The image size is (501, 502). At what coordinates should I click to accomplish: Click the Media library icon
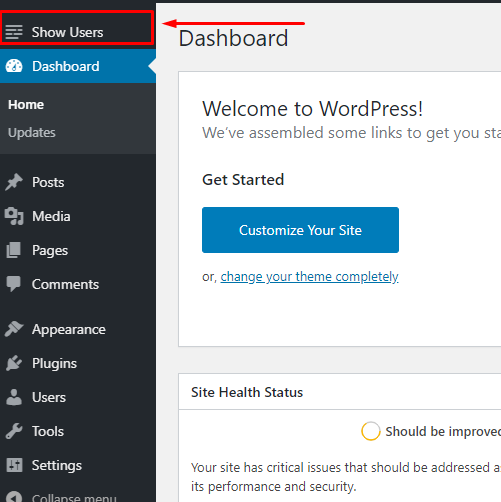click(x=14, y=216)
